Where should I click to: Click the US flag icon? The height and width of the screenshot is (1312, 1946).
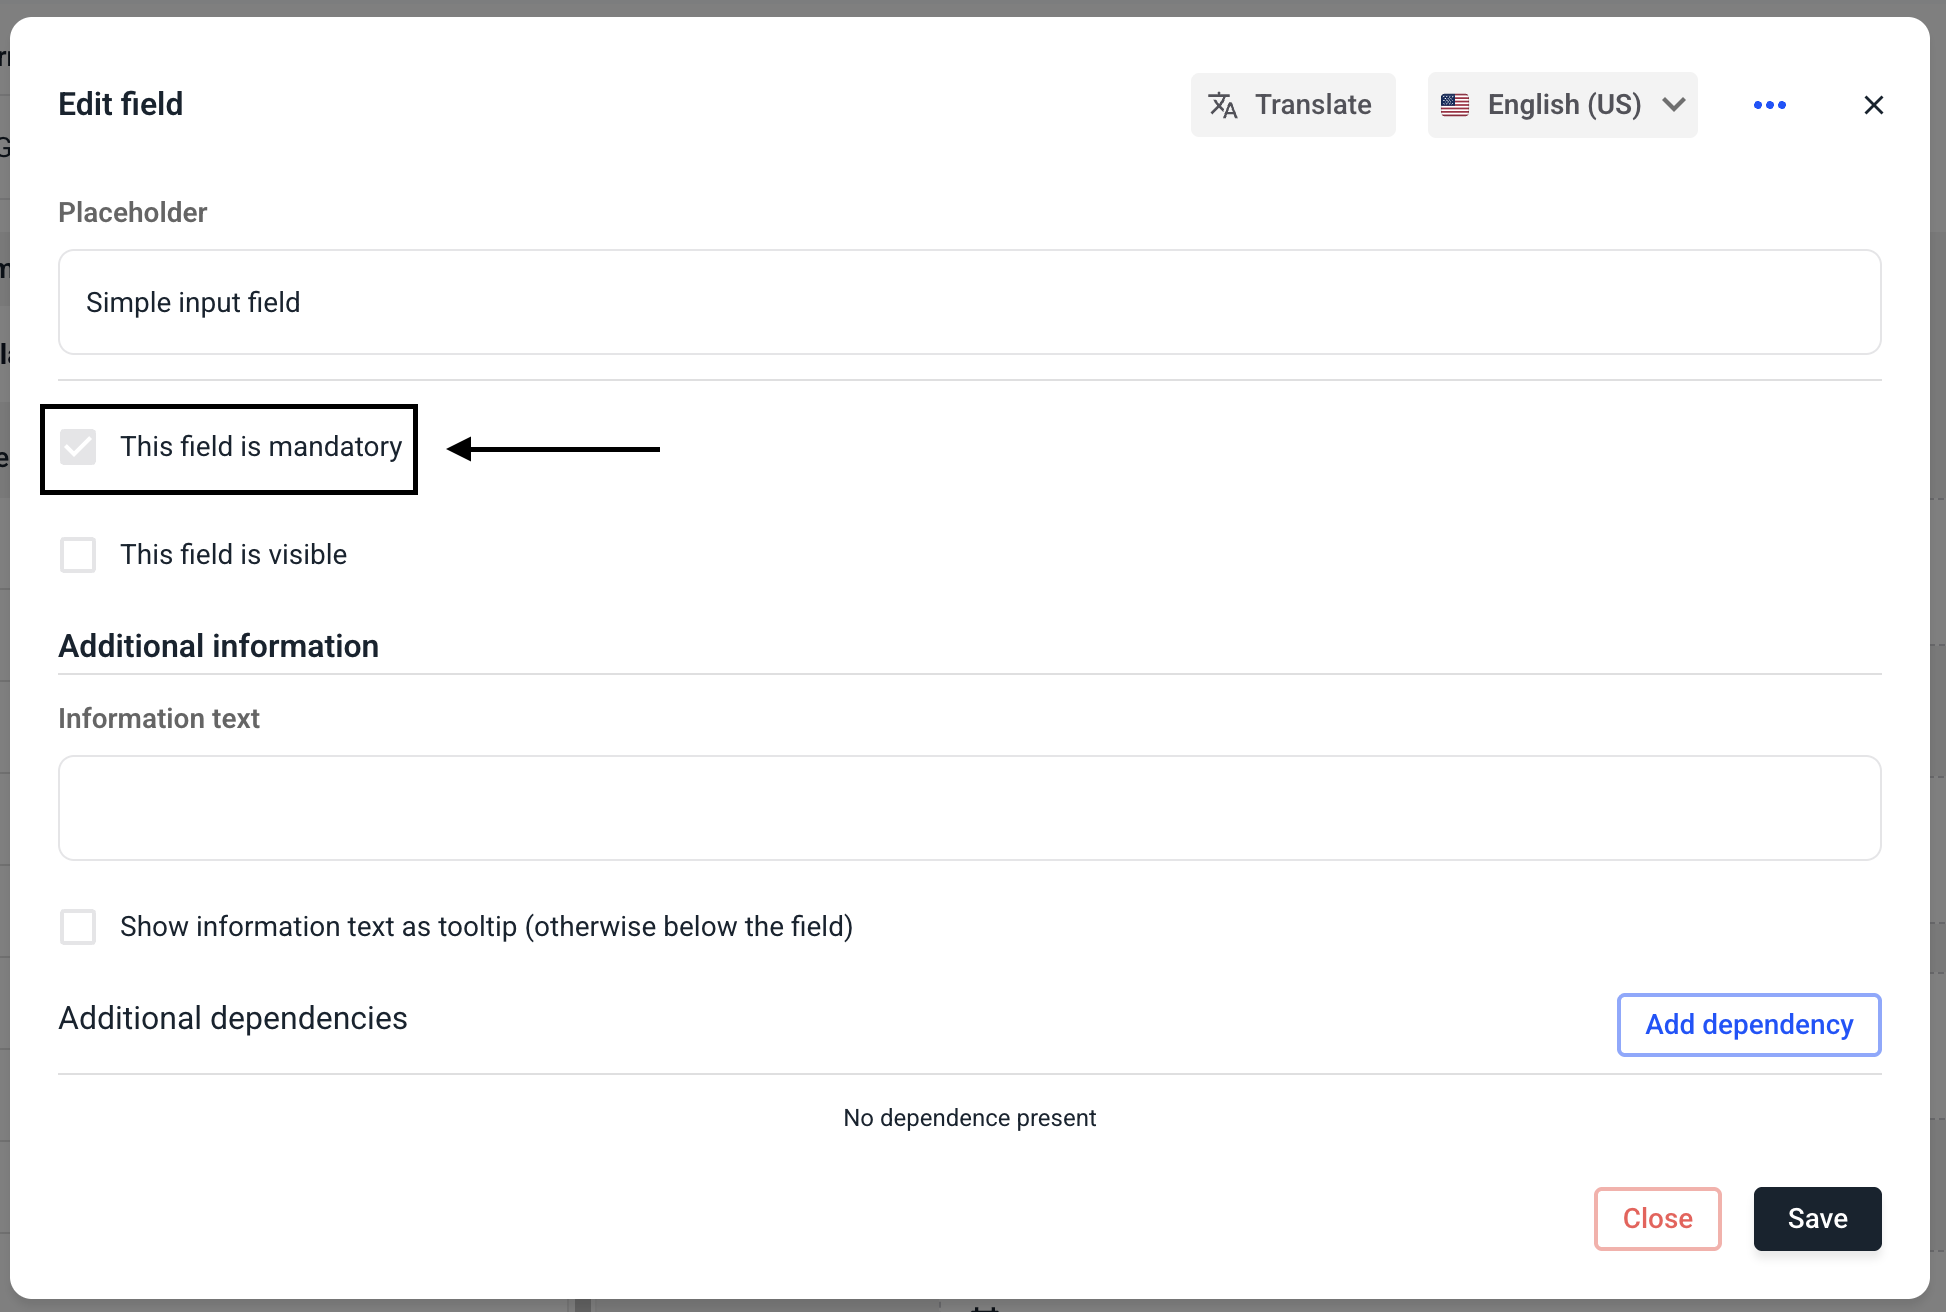click(1455, 105)
